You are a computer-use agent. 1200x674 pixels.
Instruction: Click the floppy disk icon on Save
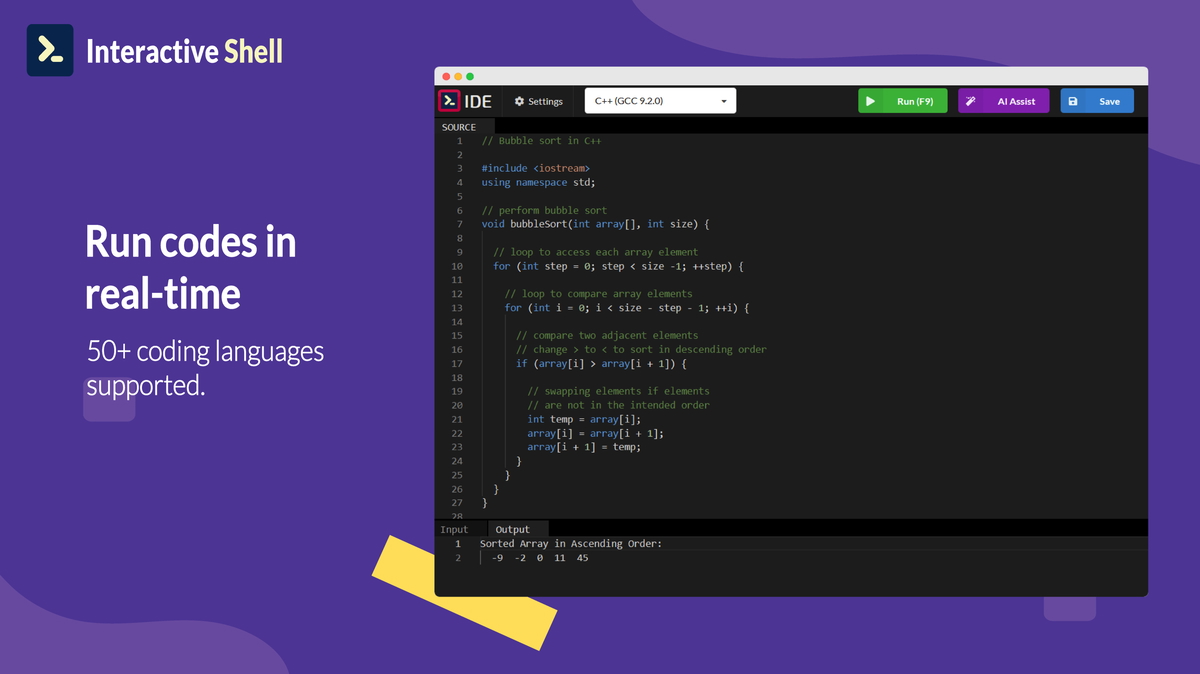tap(1072, 100)
